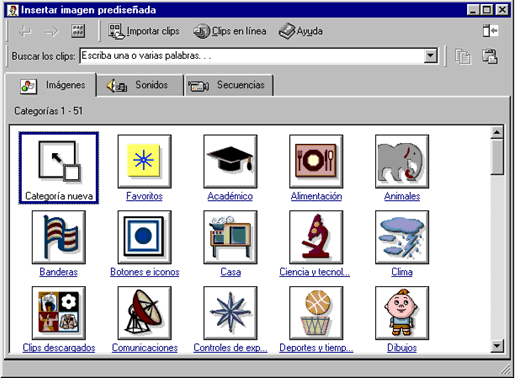515x378 pixels.
Task: Open Ayuda help
Action: (x=301, y=31)
